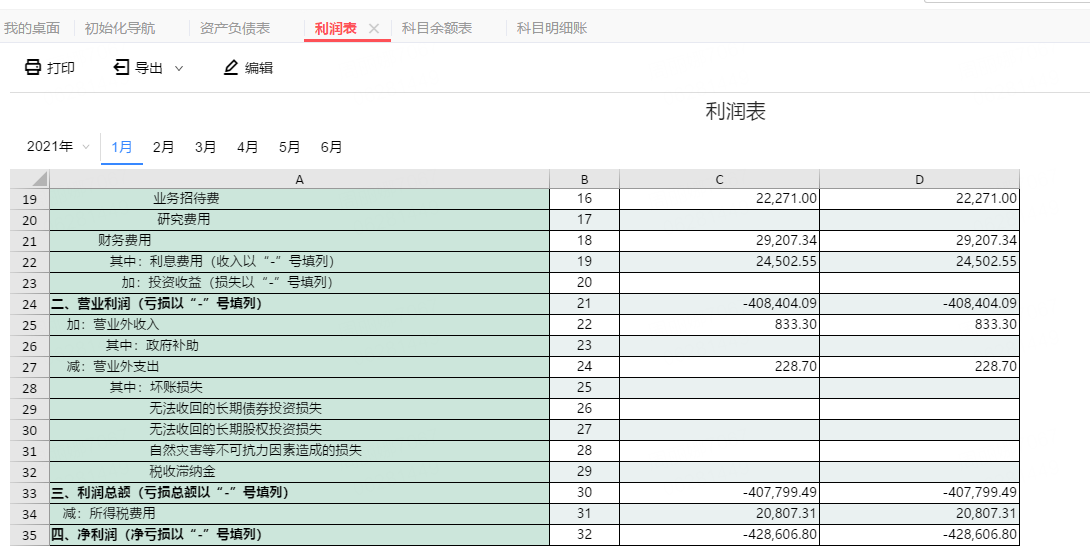Click the 业务招待费 cell
Image resolution: width=1090 pixels, height=554 pixels.
(x=300, y=199)
